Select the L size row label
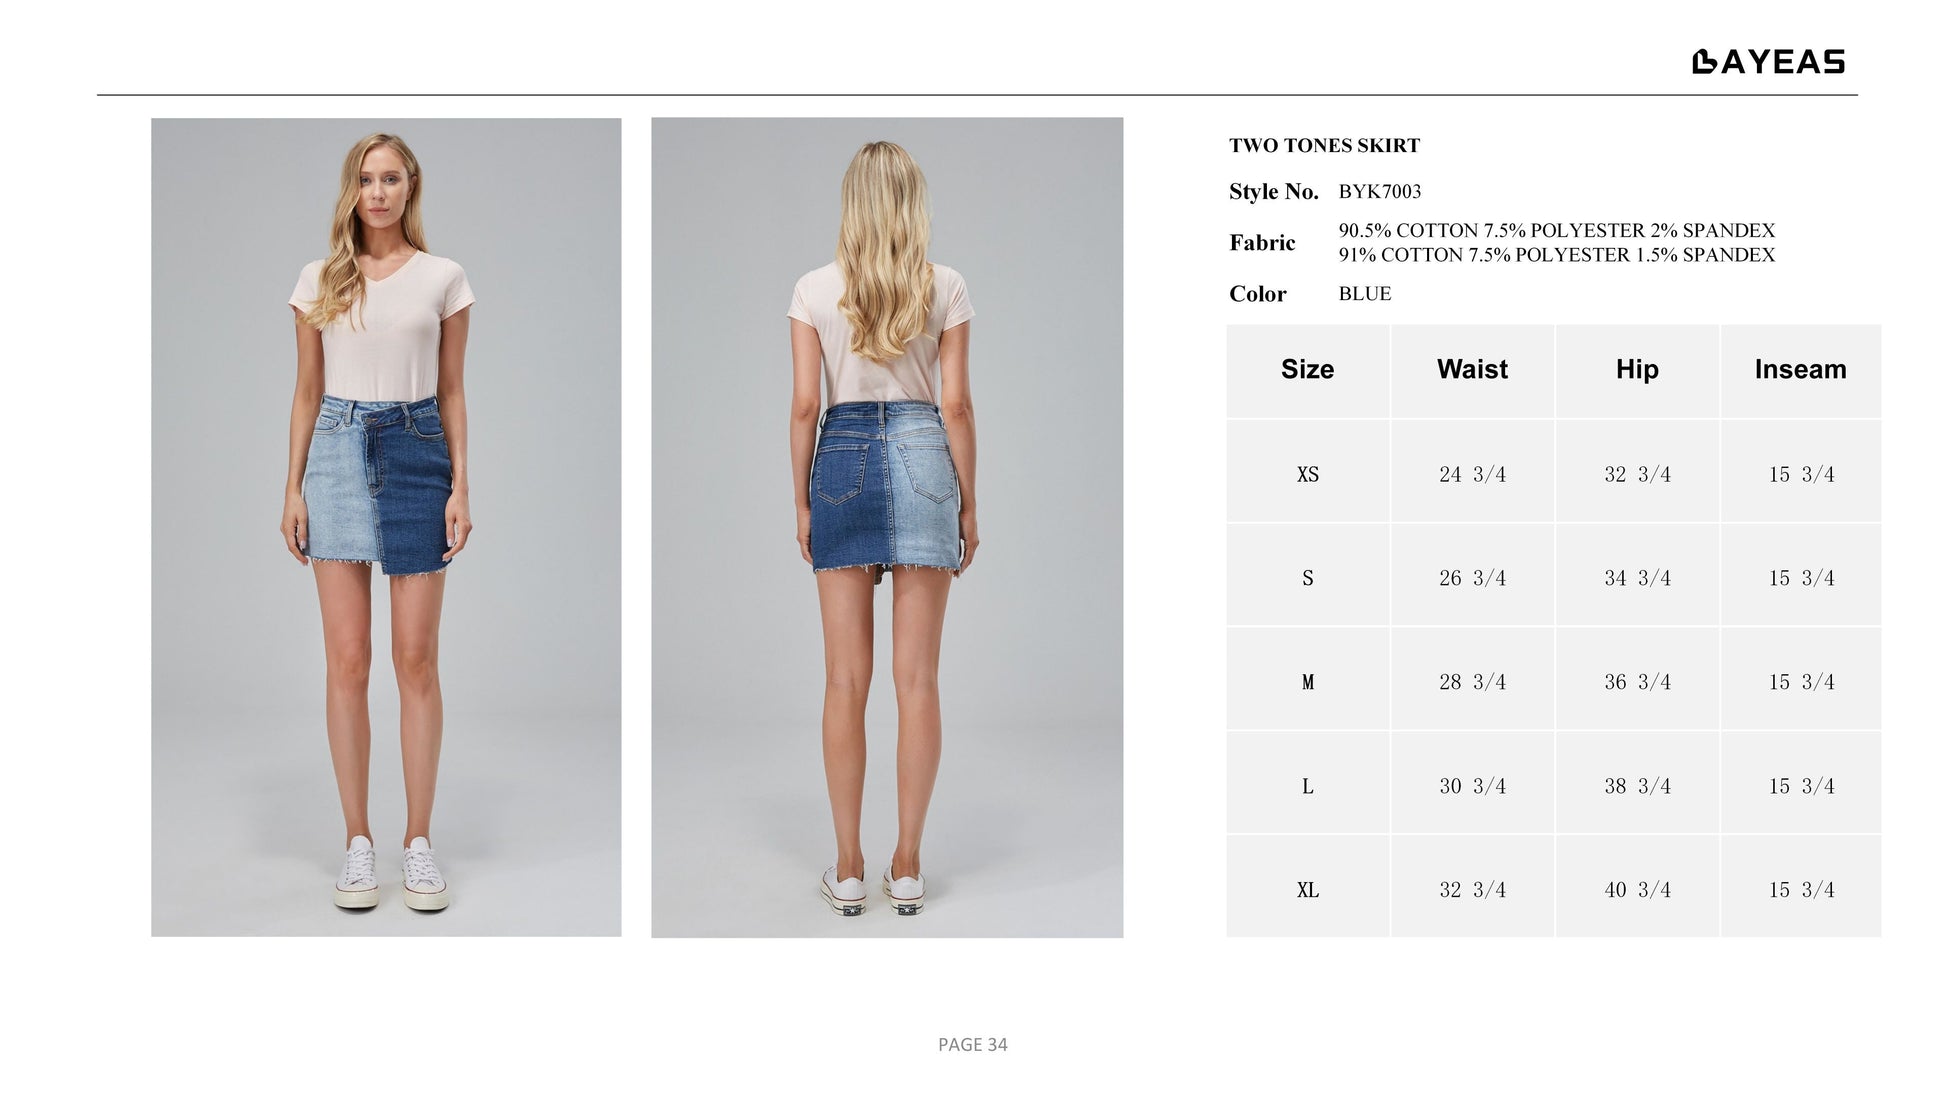This screenshot has height=1095, width=1946. coord(1307,787)
